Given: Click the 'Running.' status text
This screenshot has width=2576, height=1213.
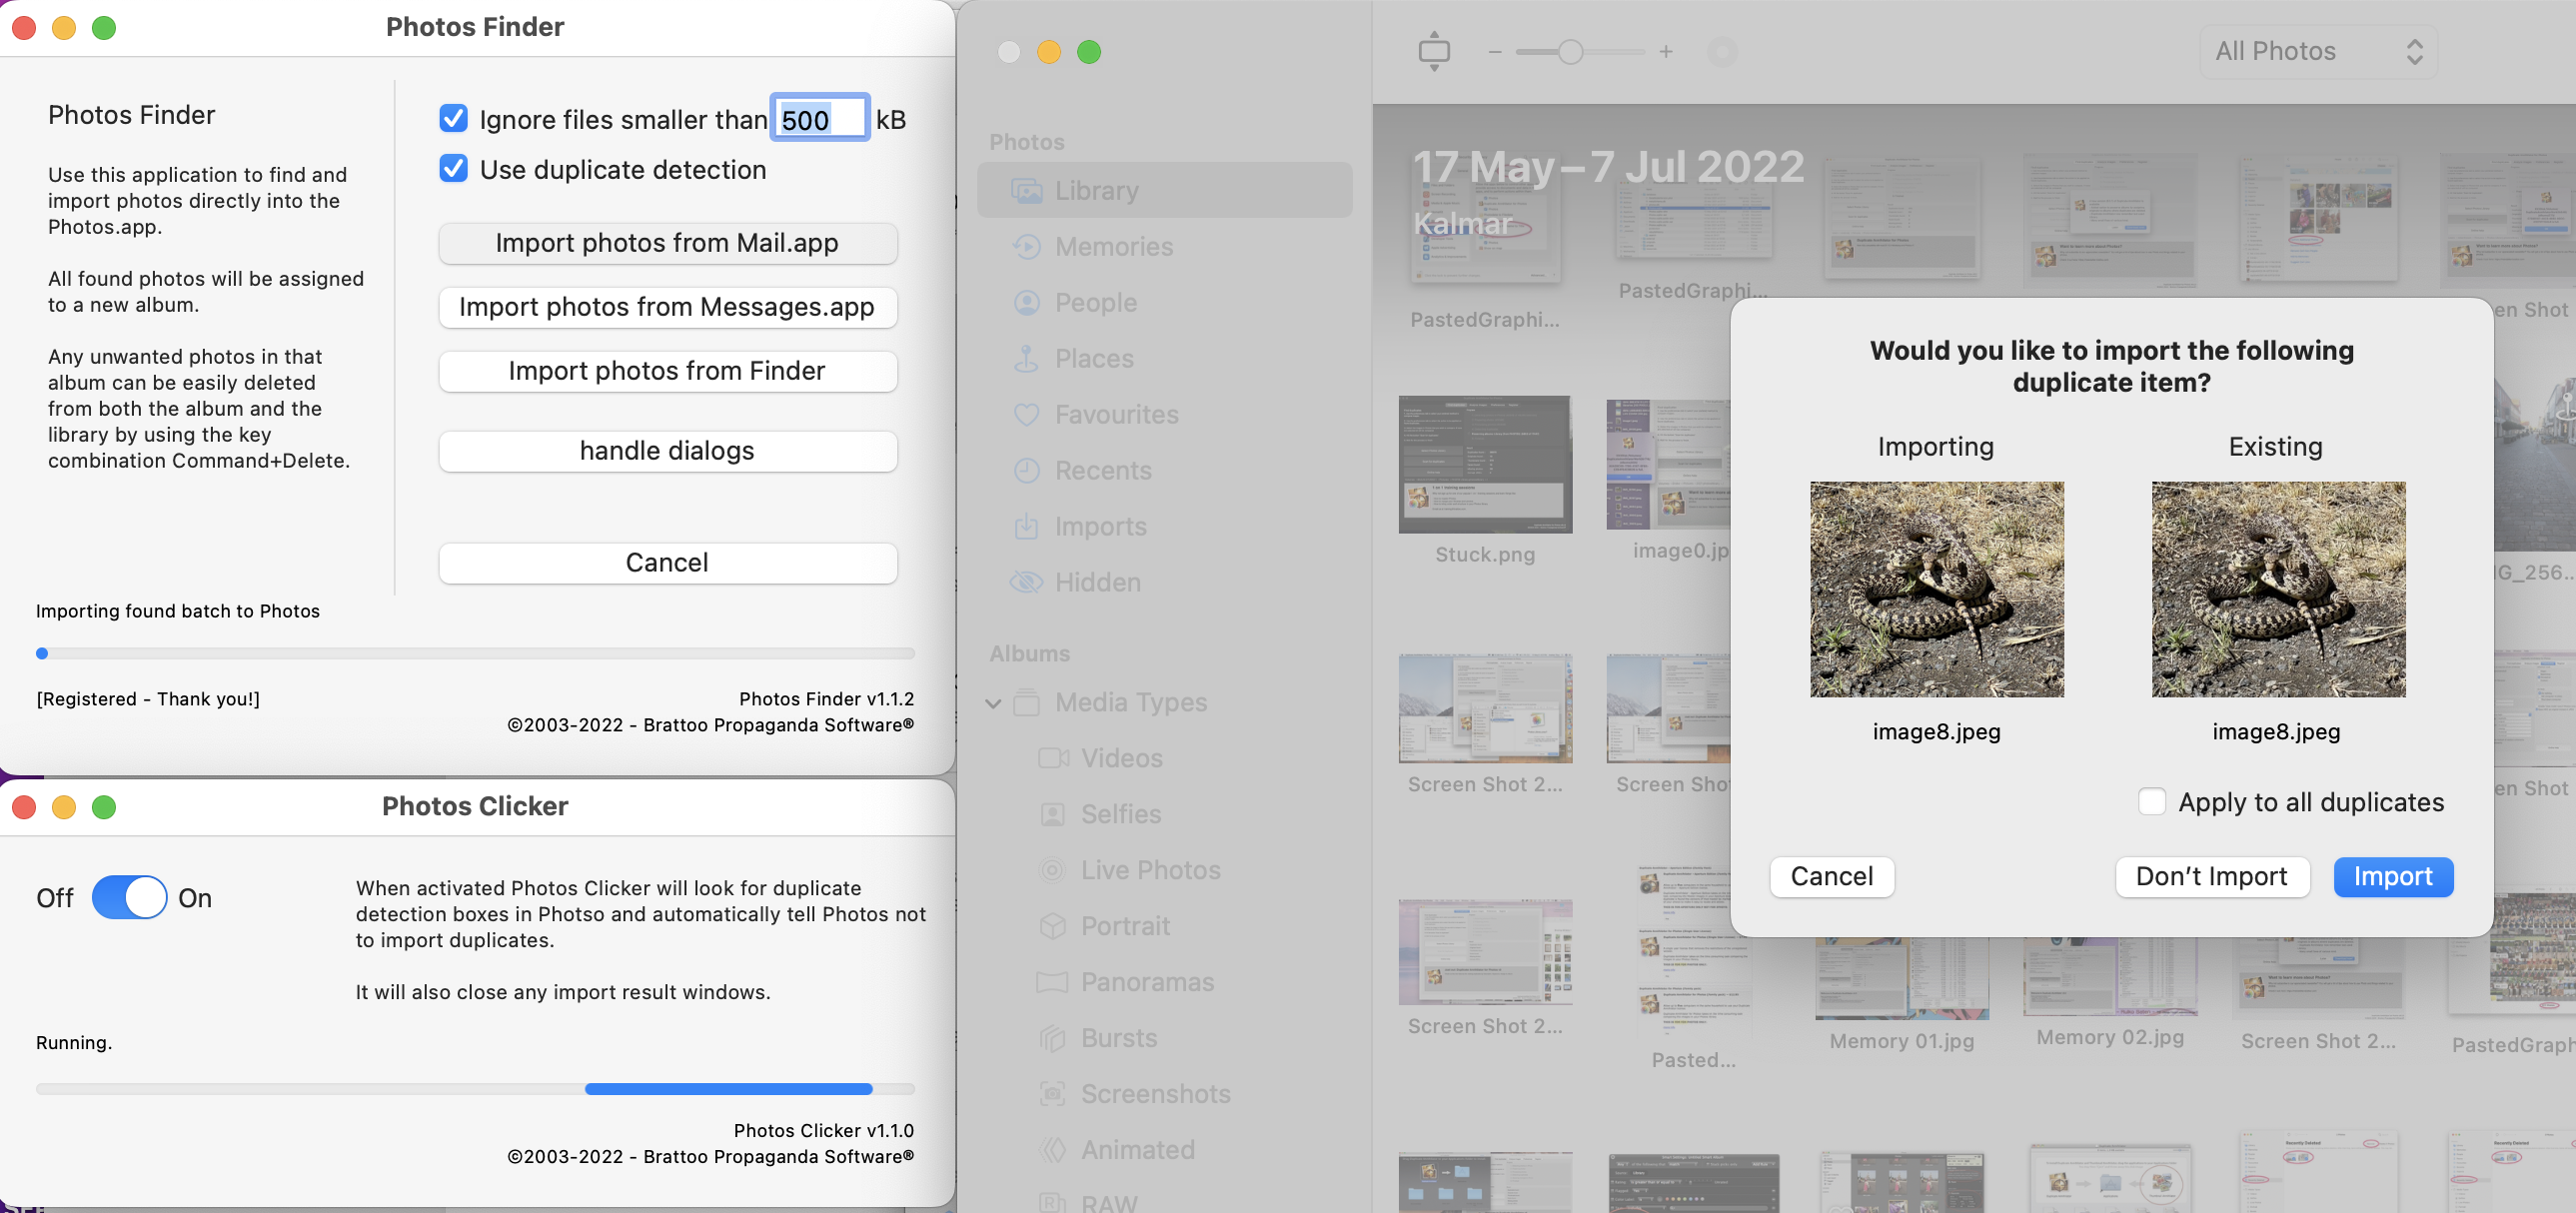Looking at the screenshot, I should (x=74, y=1042).
